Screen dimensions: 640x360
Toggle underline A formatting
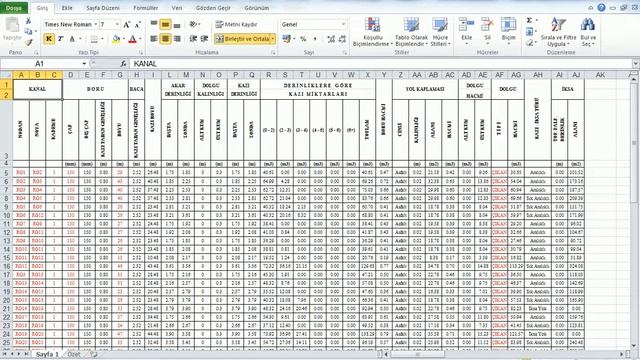tap(72, 39)
